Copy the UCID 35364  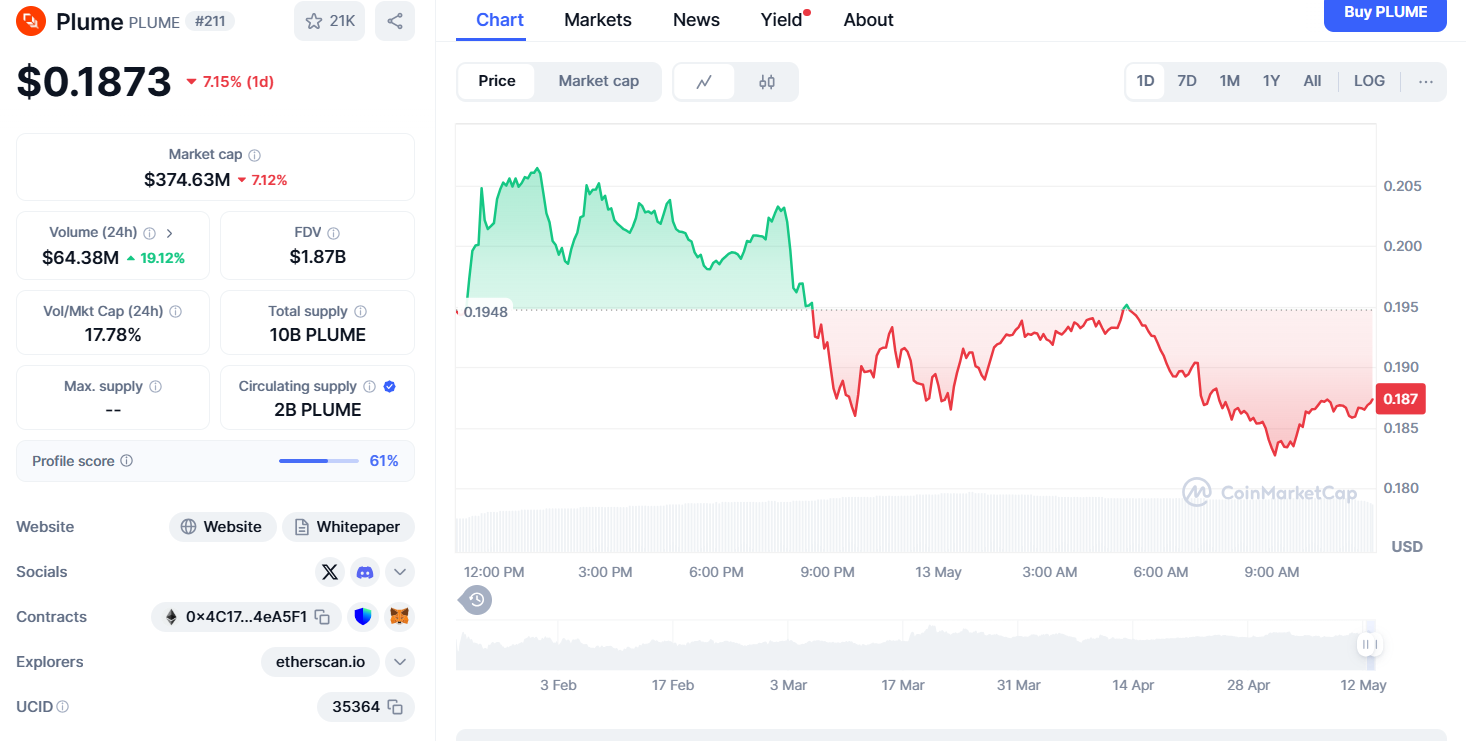point(395,707)
